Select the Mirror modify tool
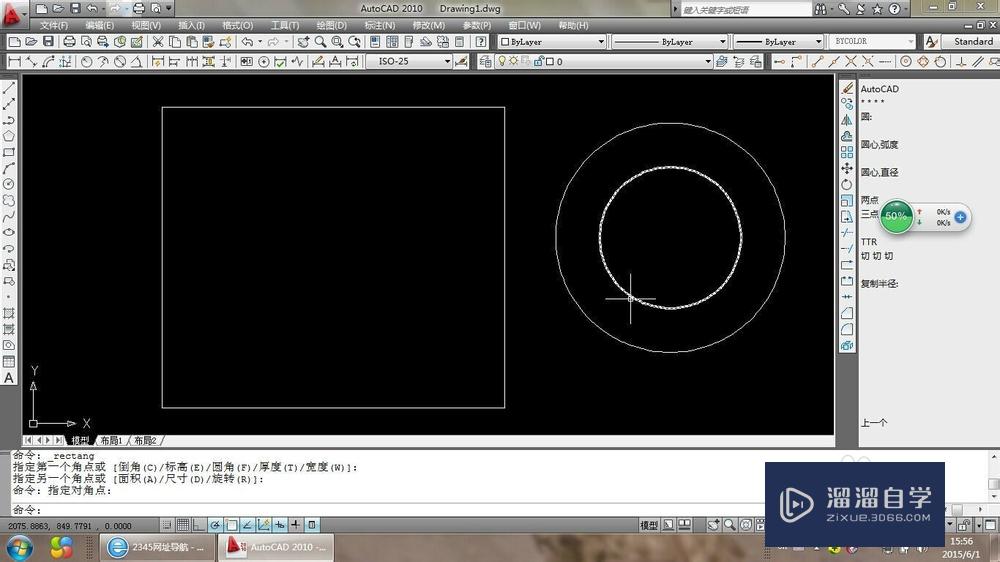The image size is (1000, 562). coord(847,120)
